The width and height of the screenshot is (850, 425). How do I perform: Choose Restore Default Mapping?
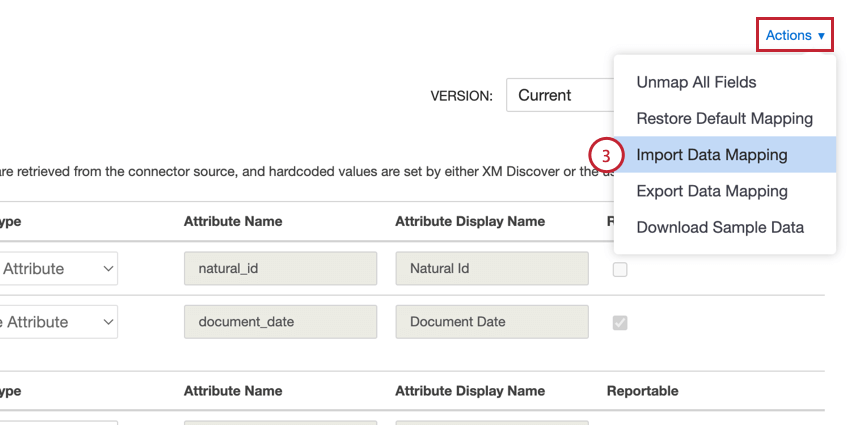click(x=724, y=118)
